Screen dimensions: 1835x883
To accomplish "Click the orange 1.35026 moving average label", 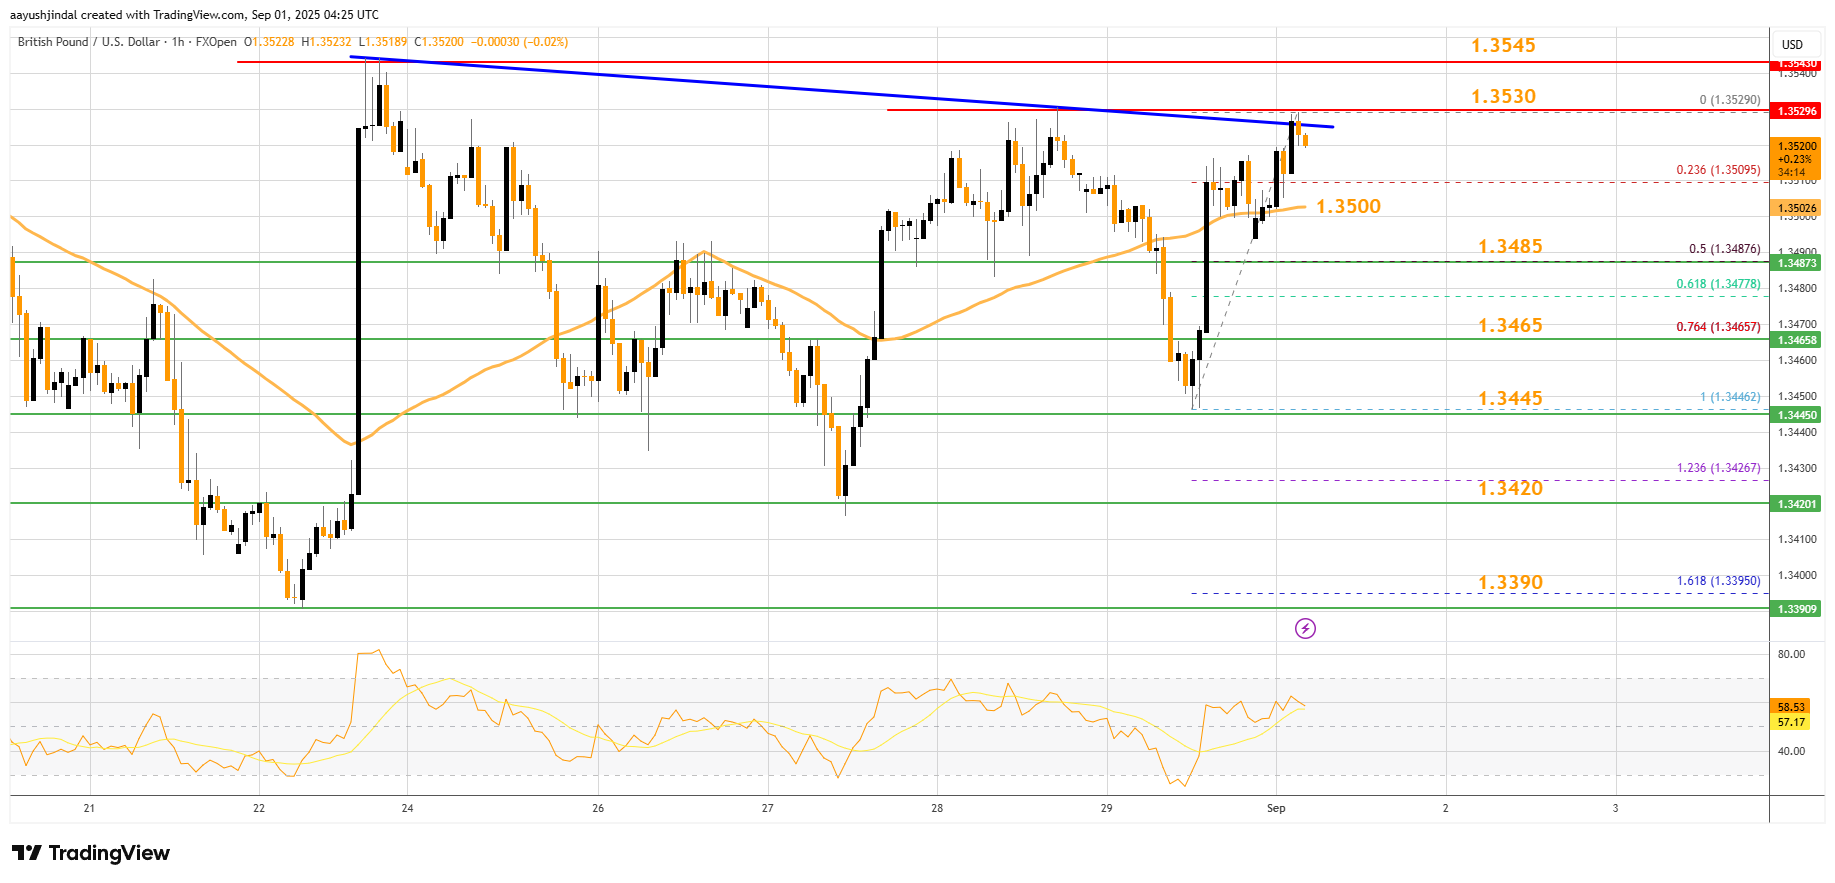I will tap(1796, 208).
